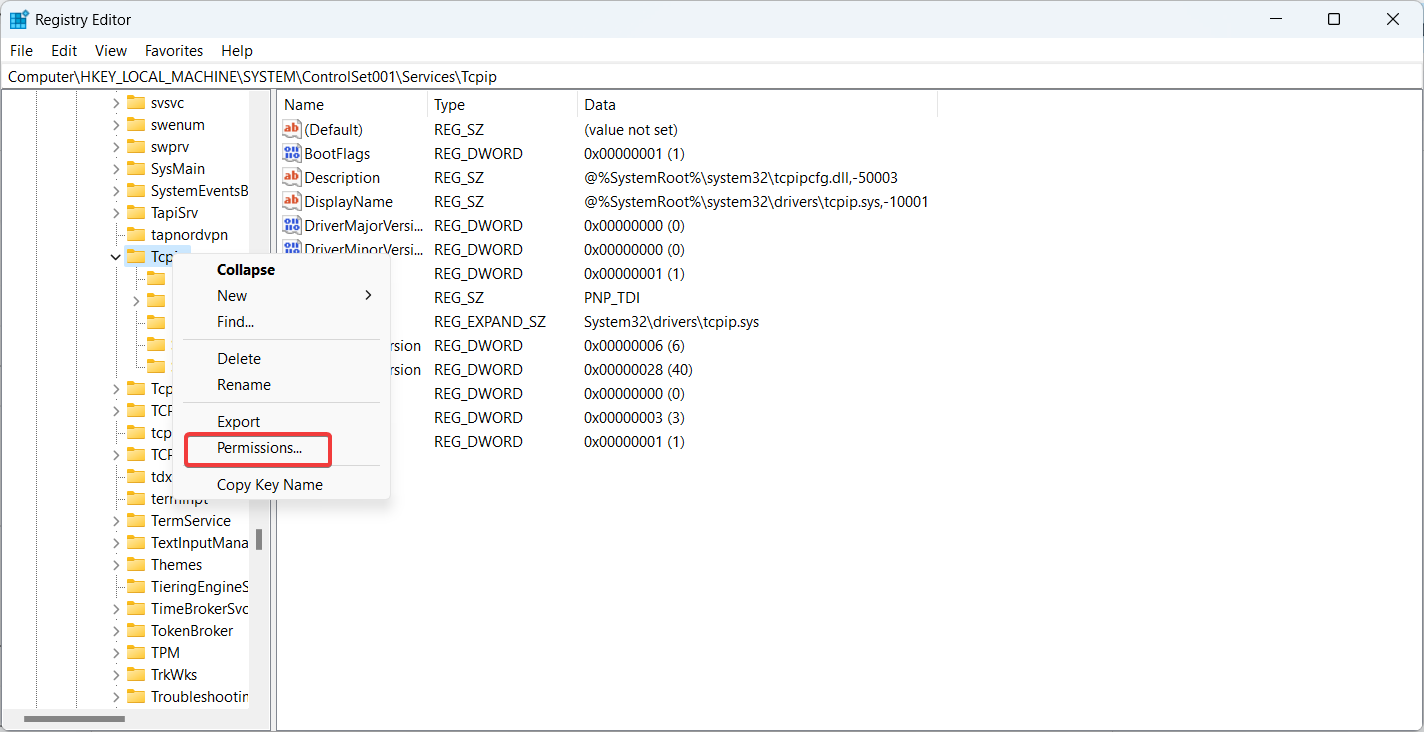This screenshot has height=732, width=1424.
Task: Select the REG_EXPAND_SZ type cell
Action: click(490, 321)
